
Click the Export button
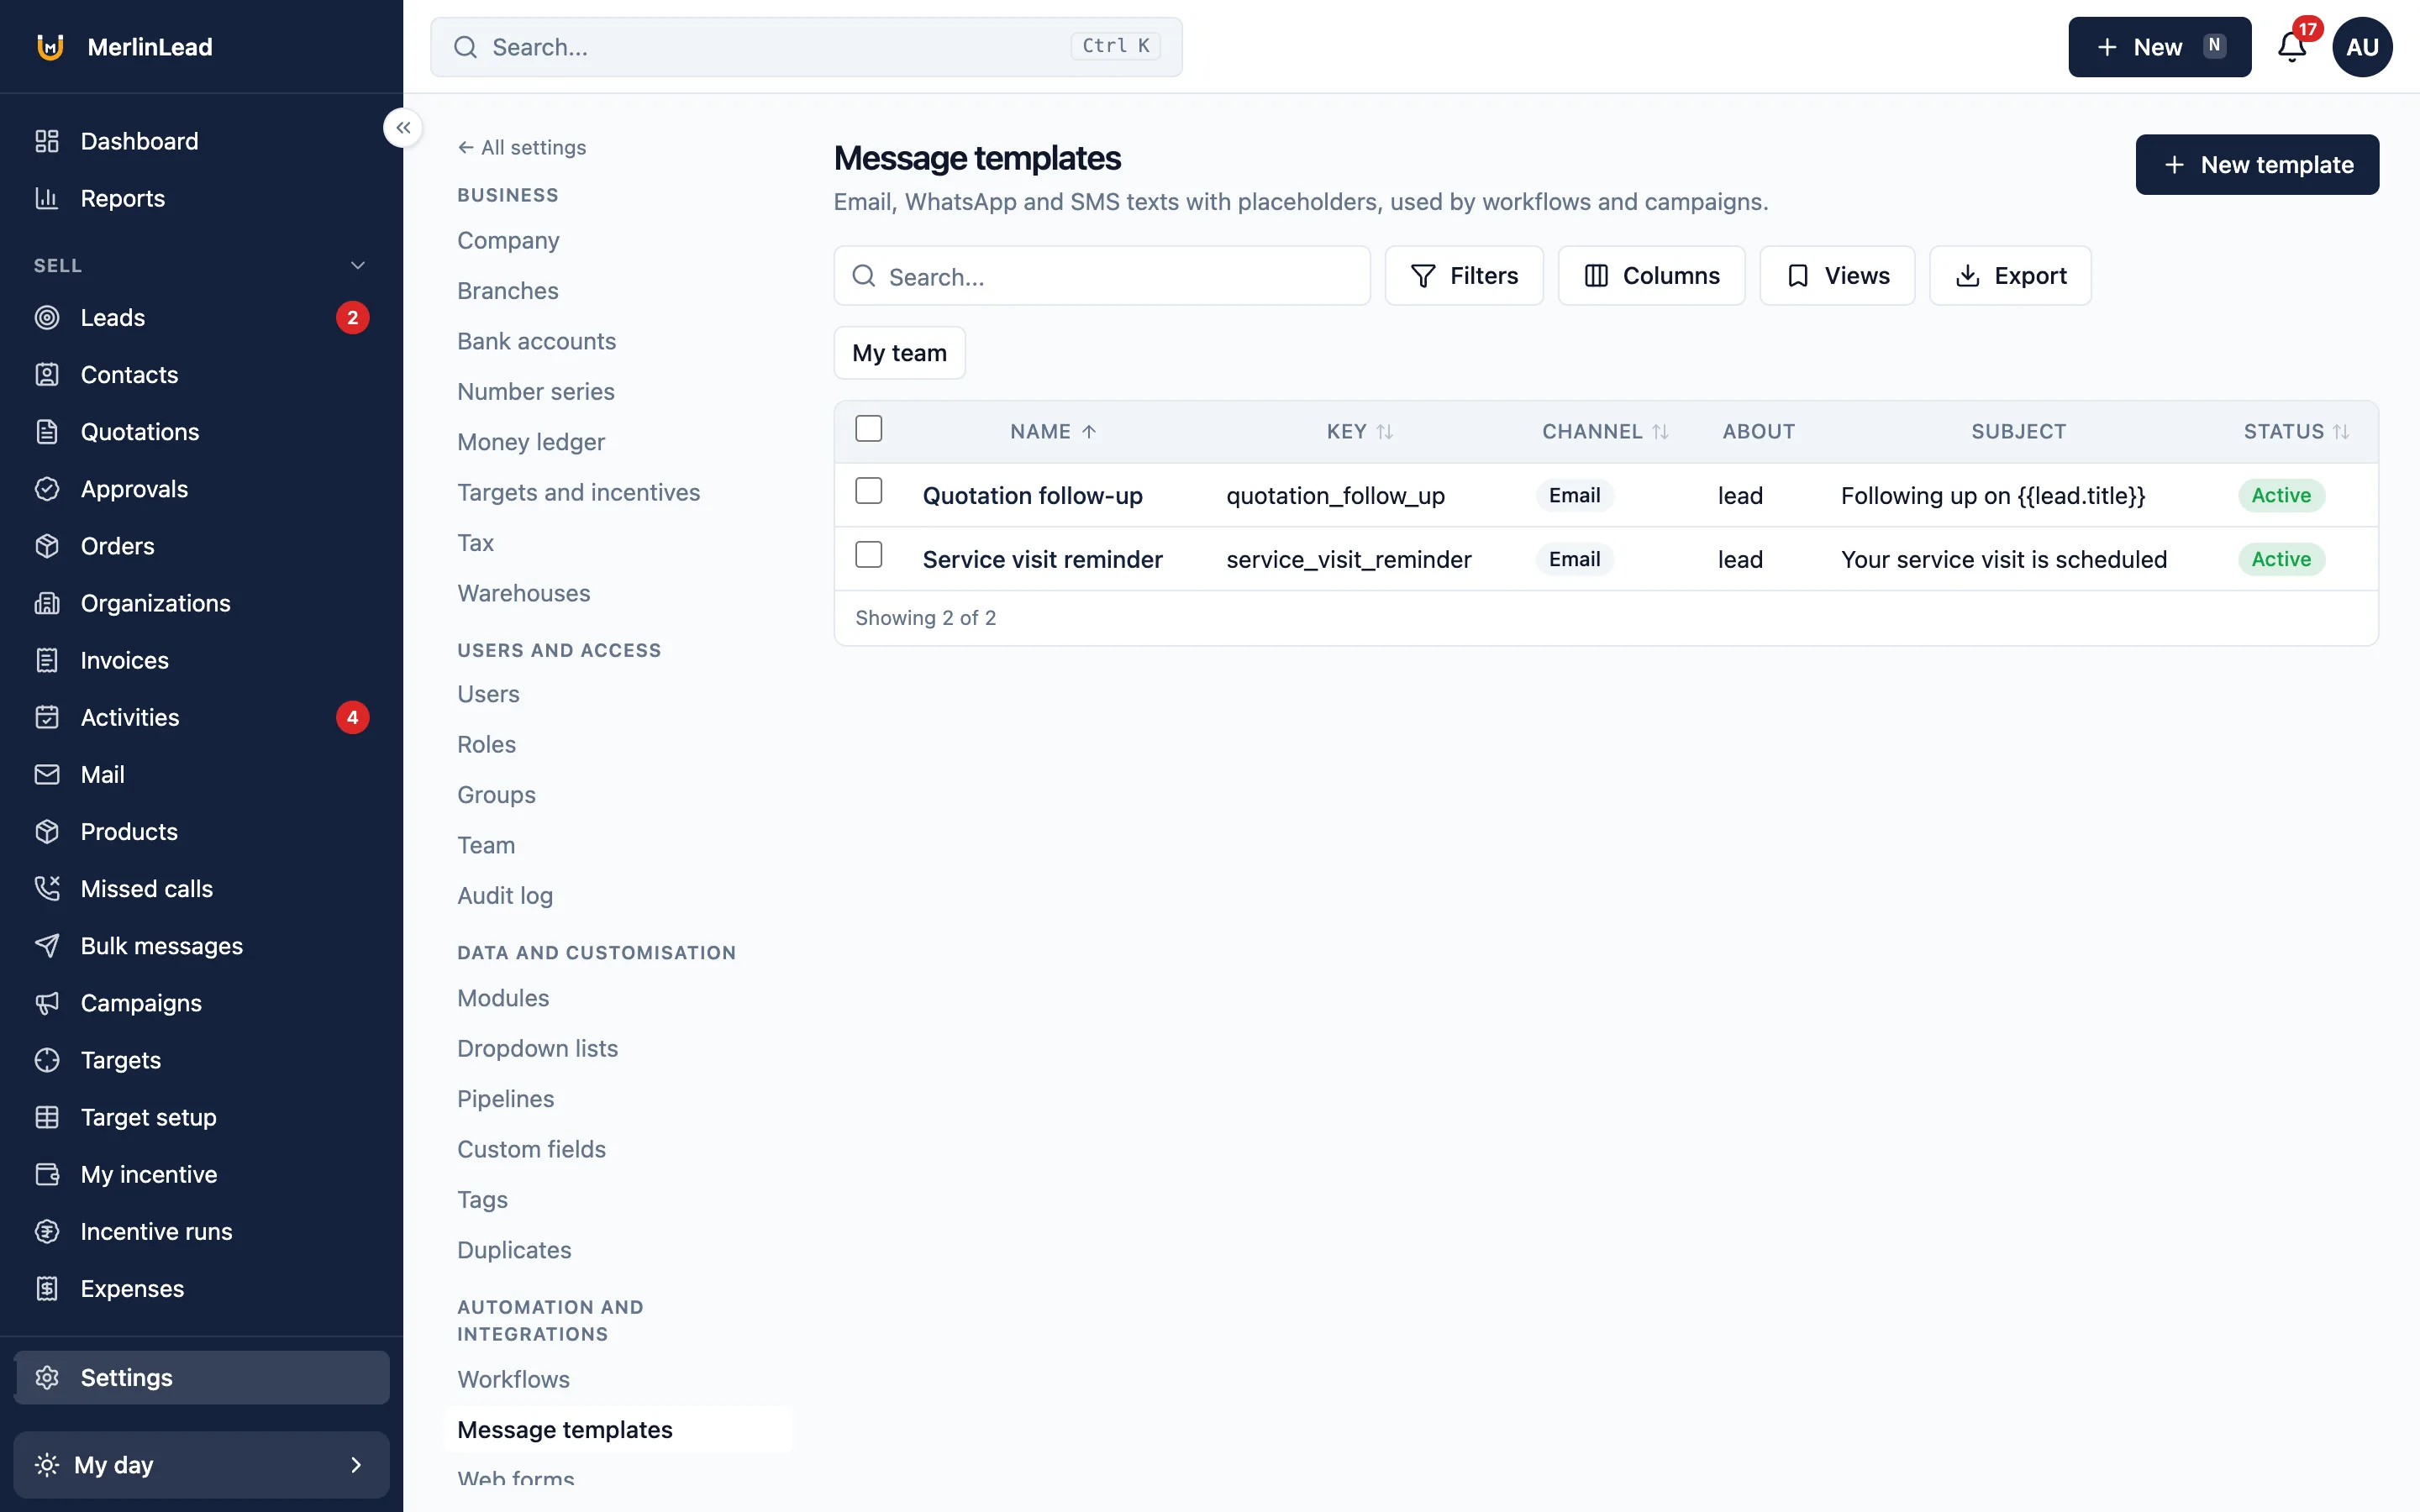click(2010, 276)
